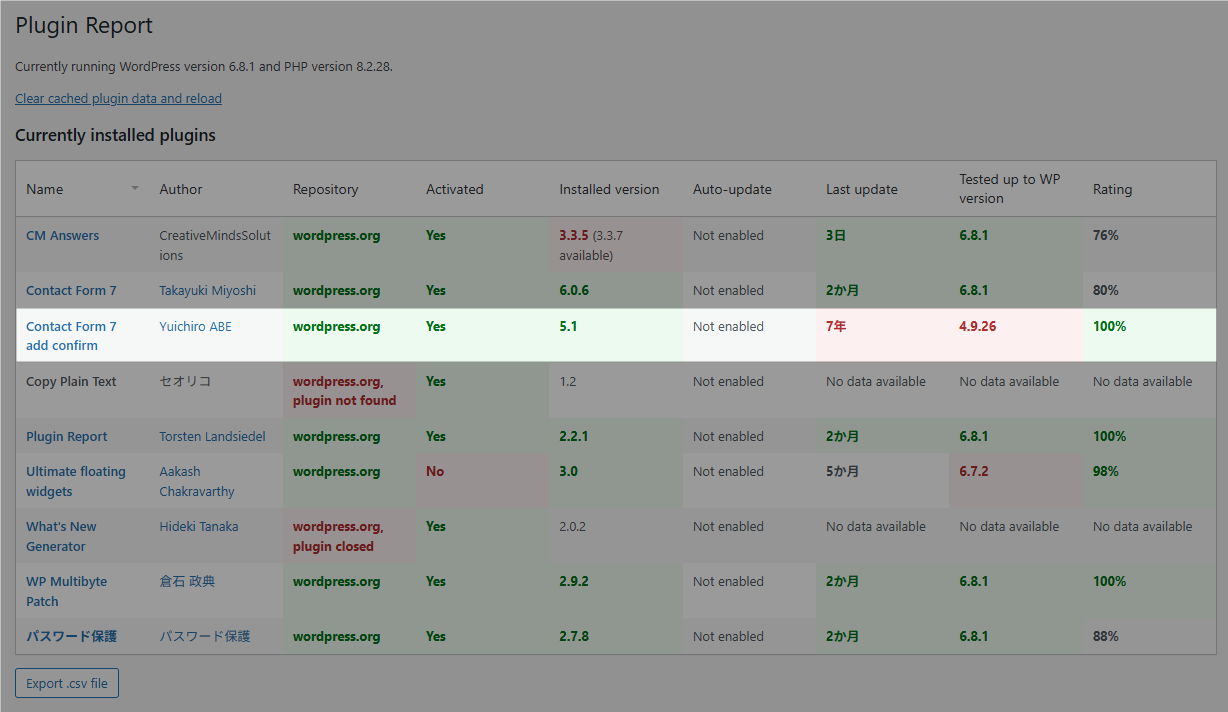Select the Copy Plain Text plugin name

[x=71, y=382]
